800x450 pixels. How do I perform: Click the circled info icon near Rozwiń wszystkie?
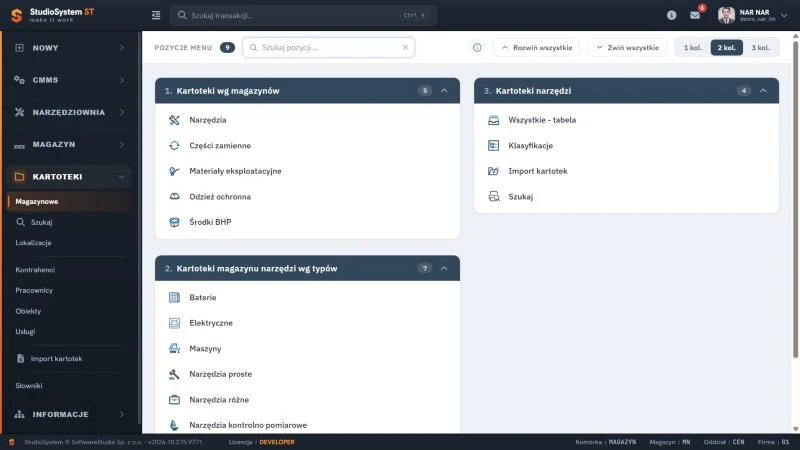pyautogui.click(x=477, y=47)
